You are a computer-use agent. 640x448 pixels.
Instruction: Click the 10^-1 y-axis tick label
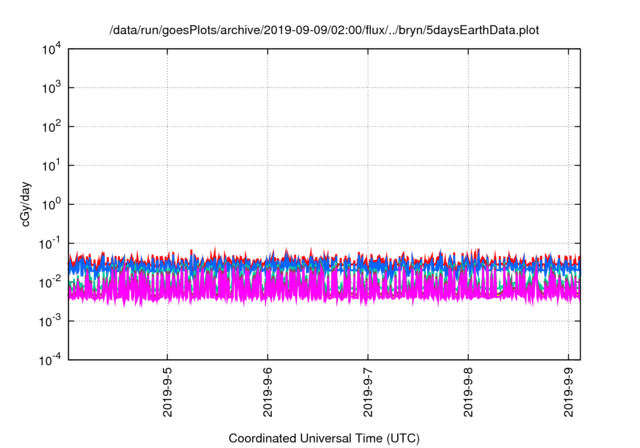point(50,244)
